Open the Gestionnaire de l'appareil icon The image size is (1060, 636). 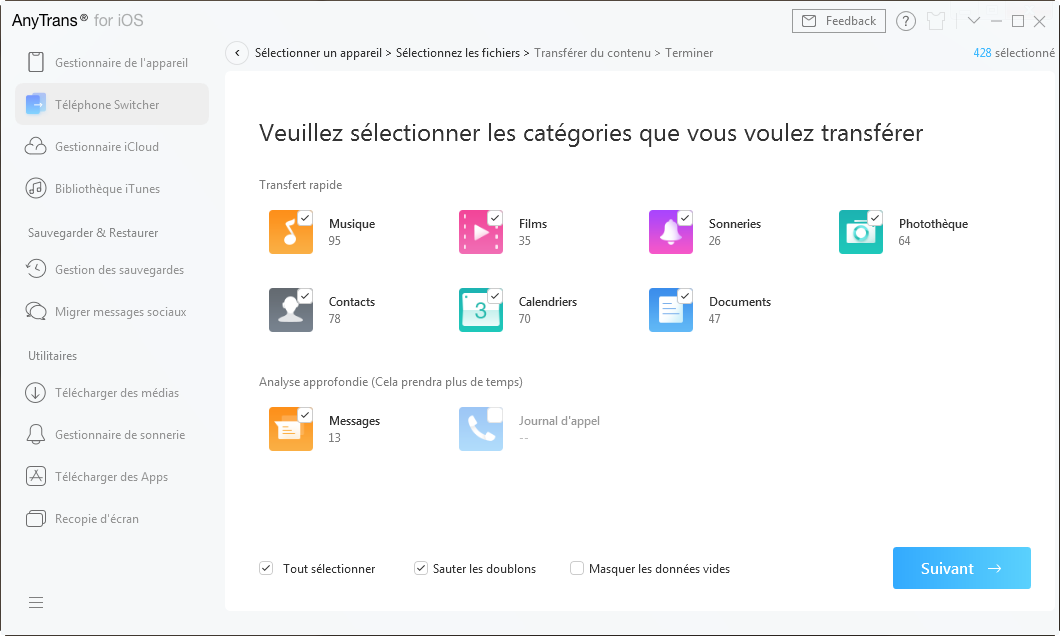tap(36, 62)
